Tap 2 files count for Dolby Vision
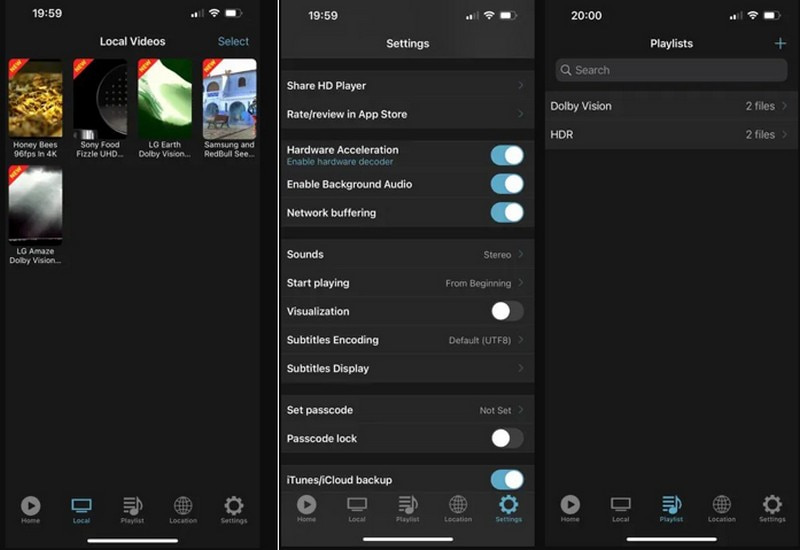Image resolution: width=800 pixels, height=550 pixels. (x=760, y=106)
